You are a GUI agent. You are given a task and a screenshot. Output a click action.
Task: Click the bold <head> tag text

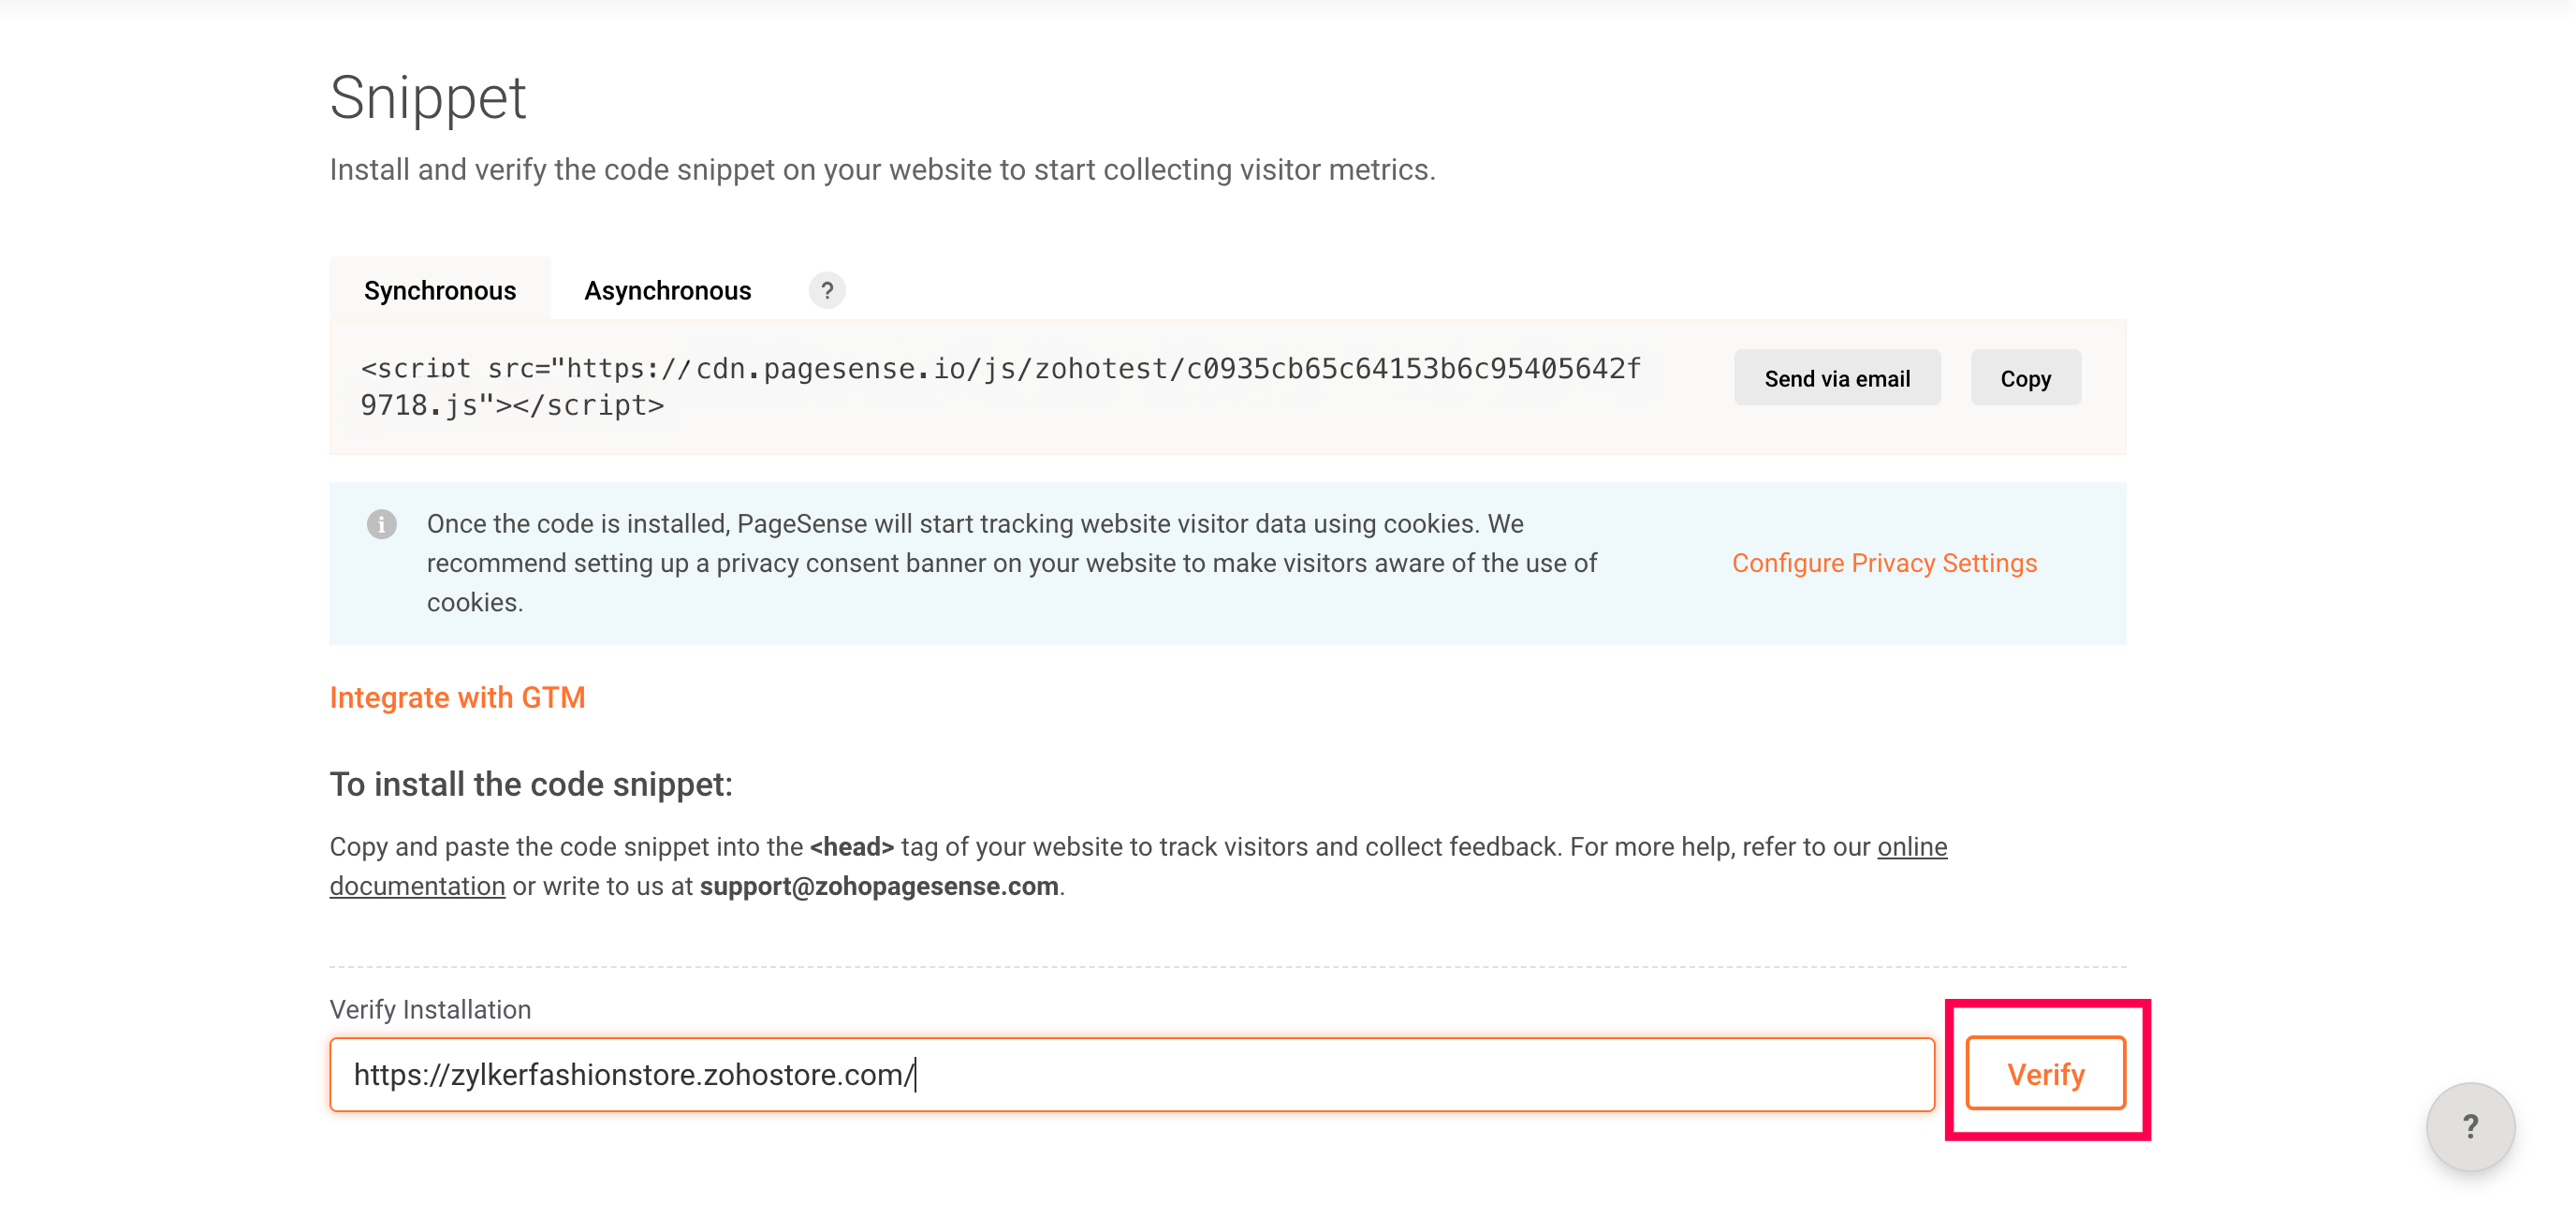tap(851, 847)
